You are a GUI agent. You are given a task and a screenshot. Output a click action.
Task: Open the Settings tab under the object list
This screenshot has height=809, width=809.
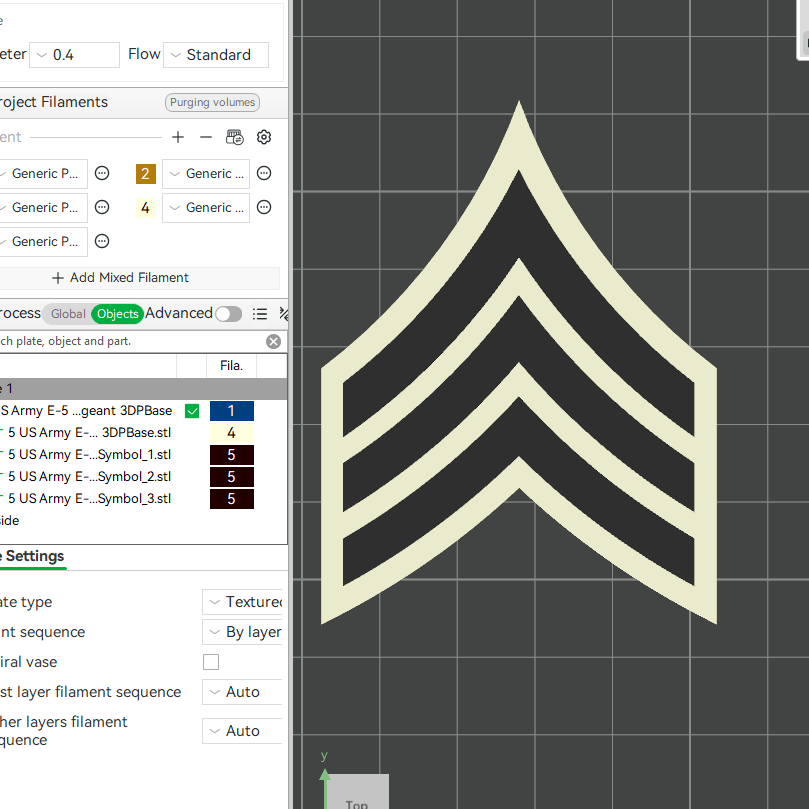tap(33, 557)
